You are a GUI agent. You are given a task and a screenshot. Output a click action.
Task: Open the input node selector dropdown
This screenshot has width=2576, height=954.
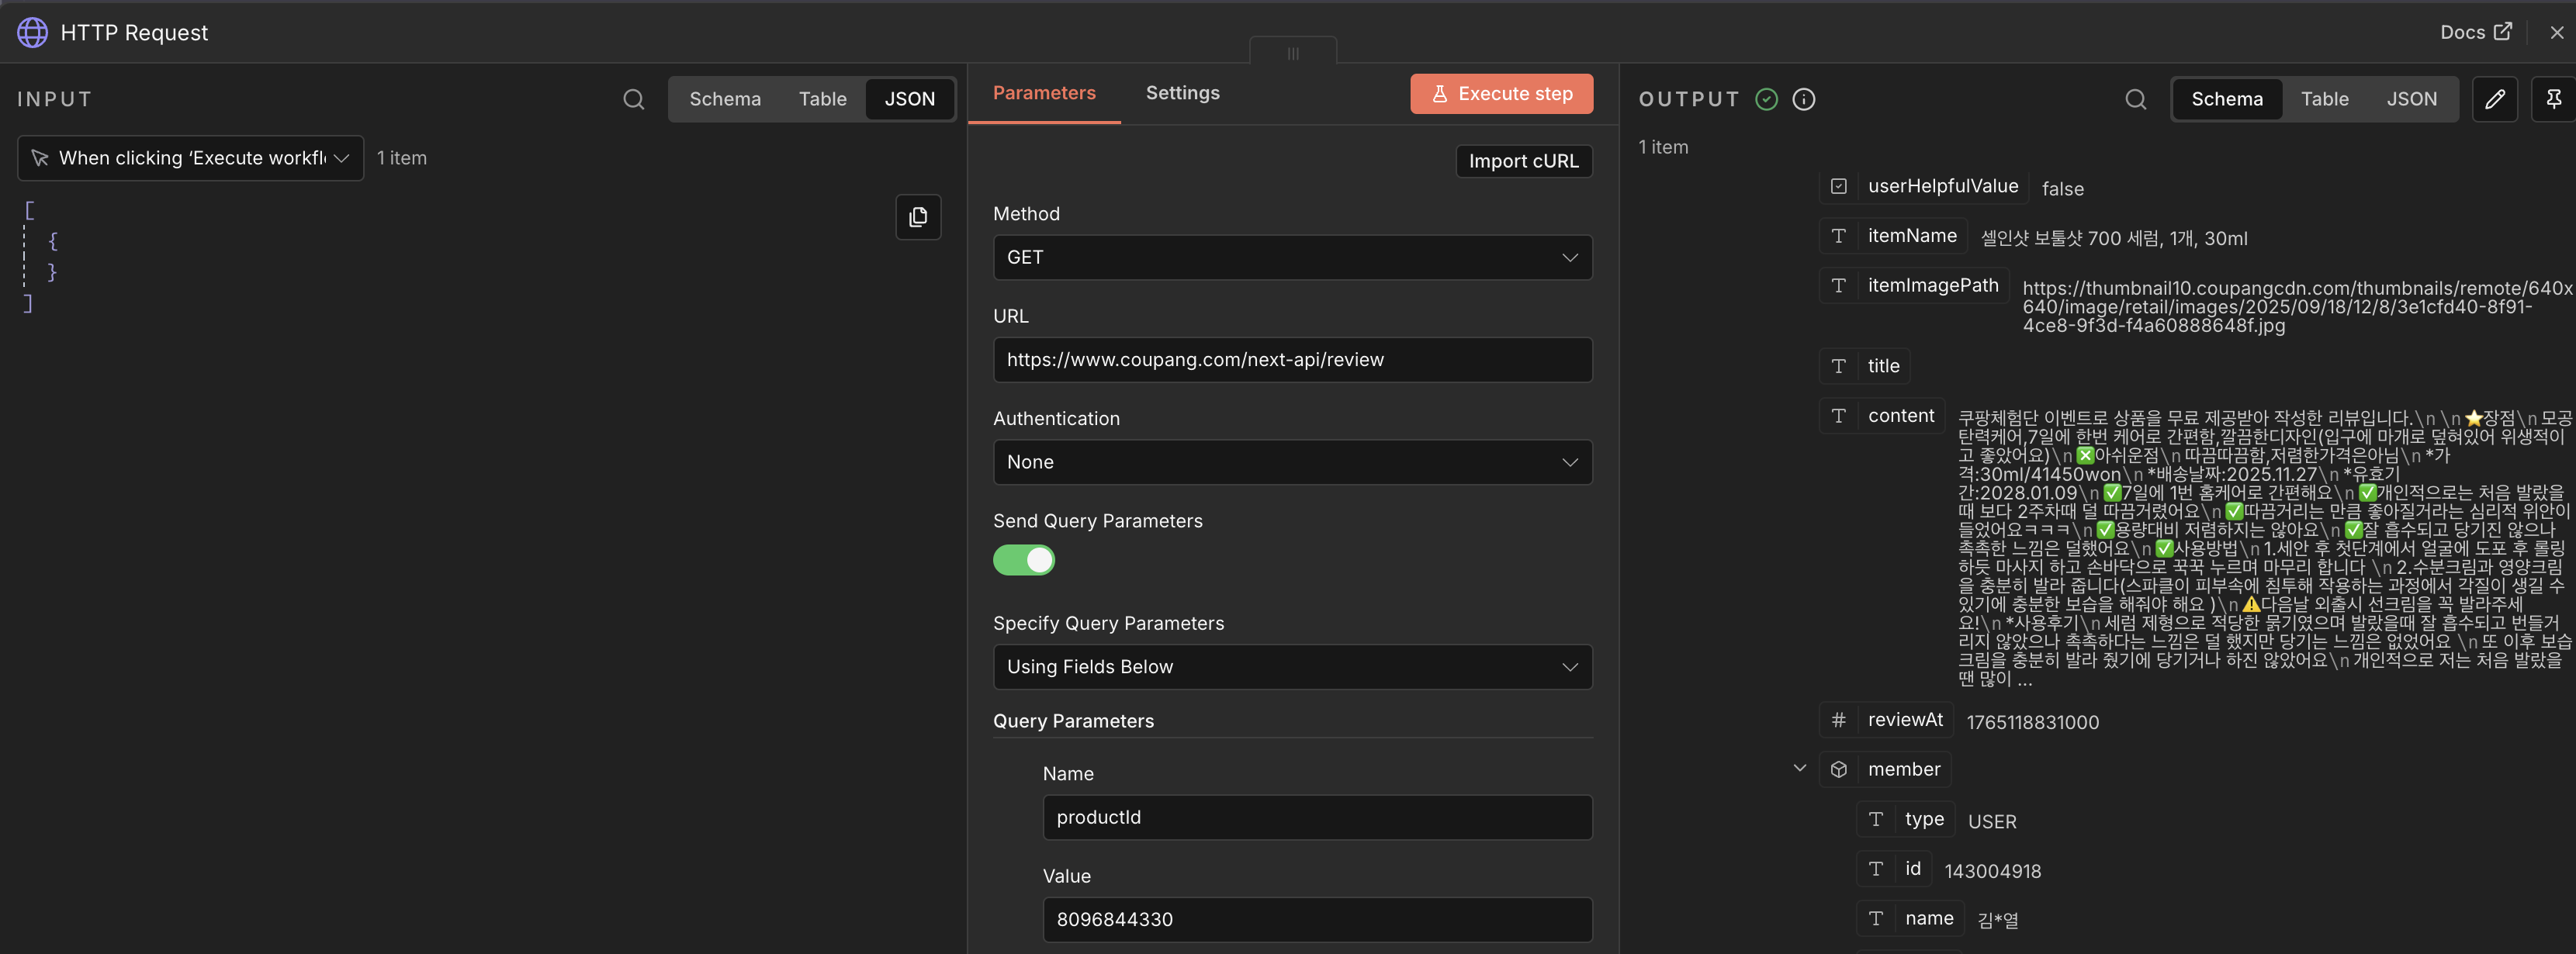191,158
